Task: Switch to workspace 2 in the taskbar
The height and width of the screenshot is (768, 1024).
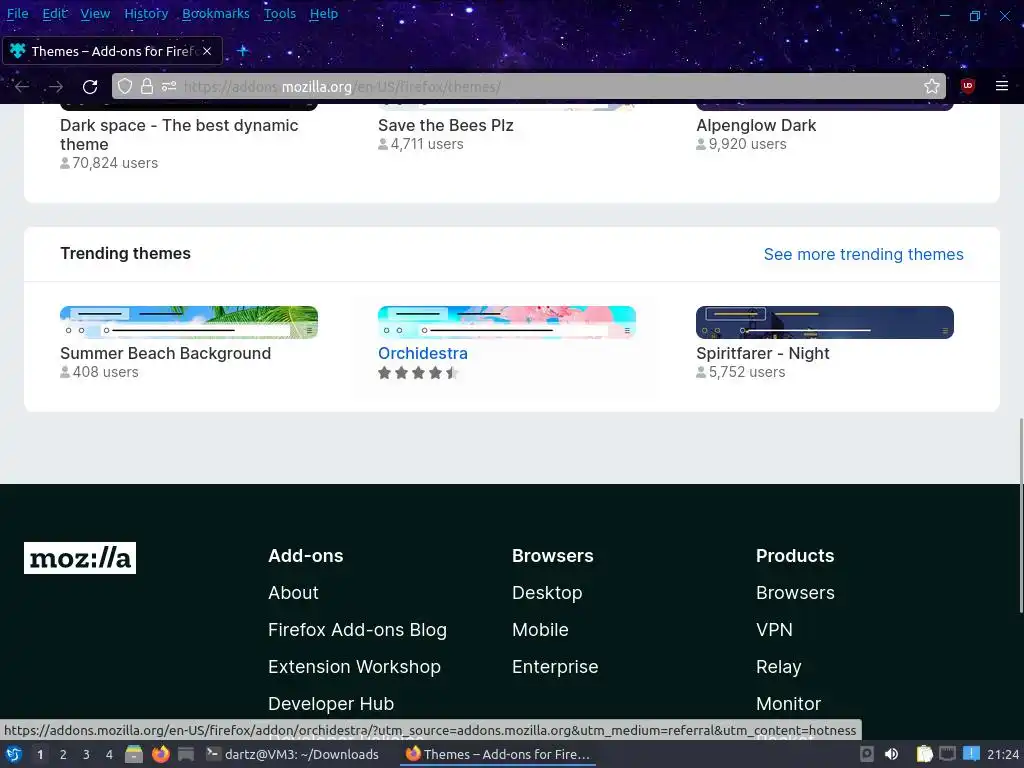Action: point(63,754)
